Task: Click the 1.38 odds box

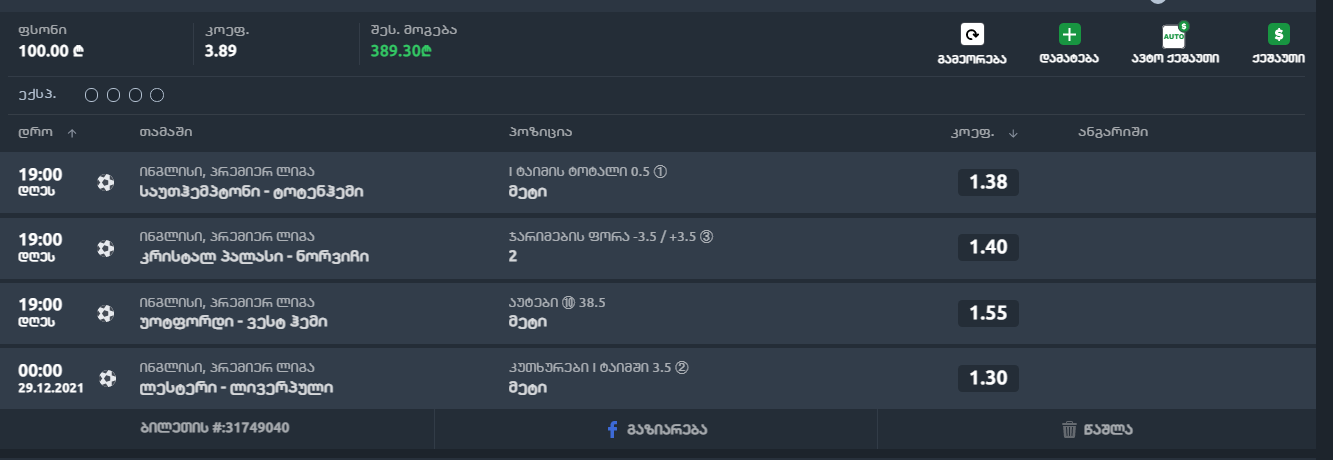Action: (988, 182)
